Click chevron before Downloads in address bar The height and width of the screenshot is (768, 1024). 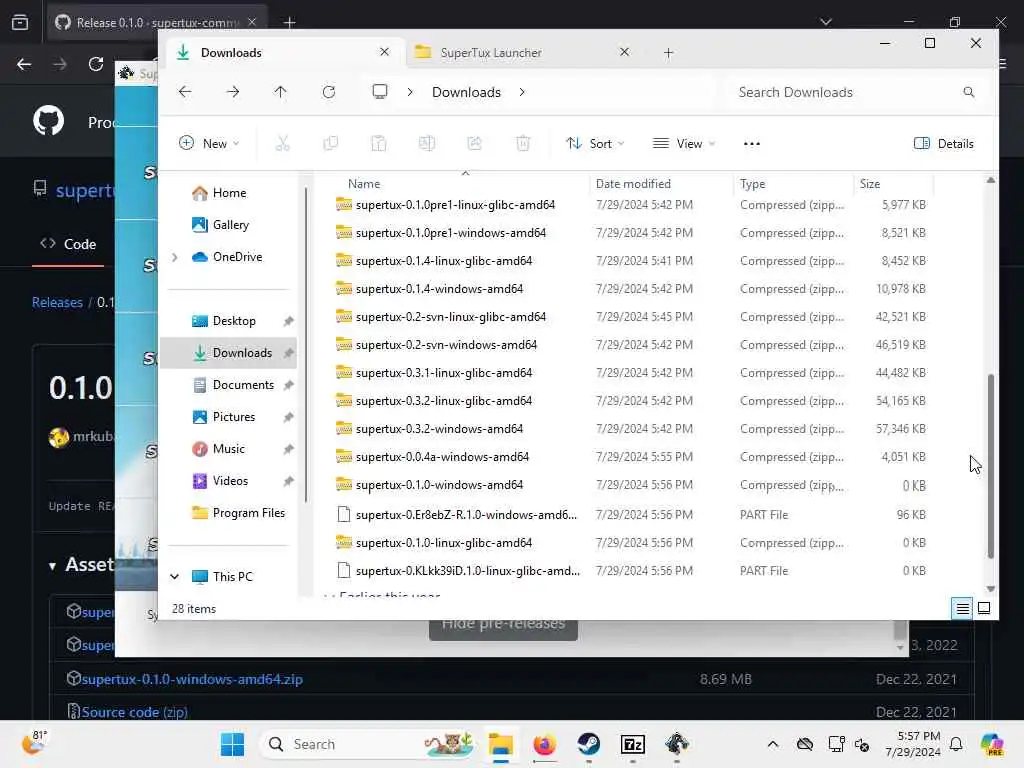409,92
